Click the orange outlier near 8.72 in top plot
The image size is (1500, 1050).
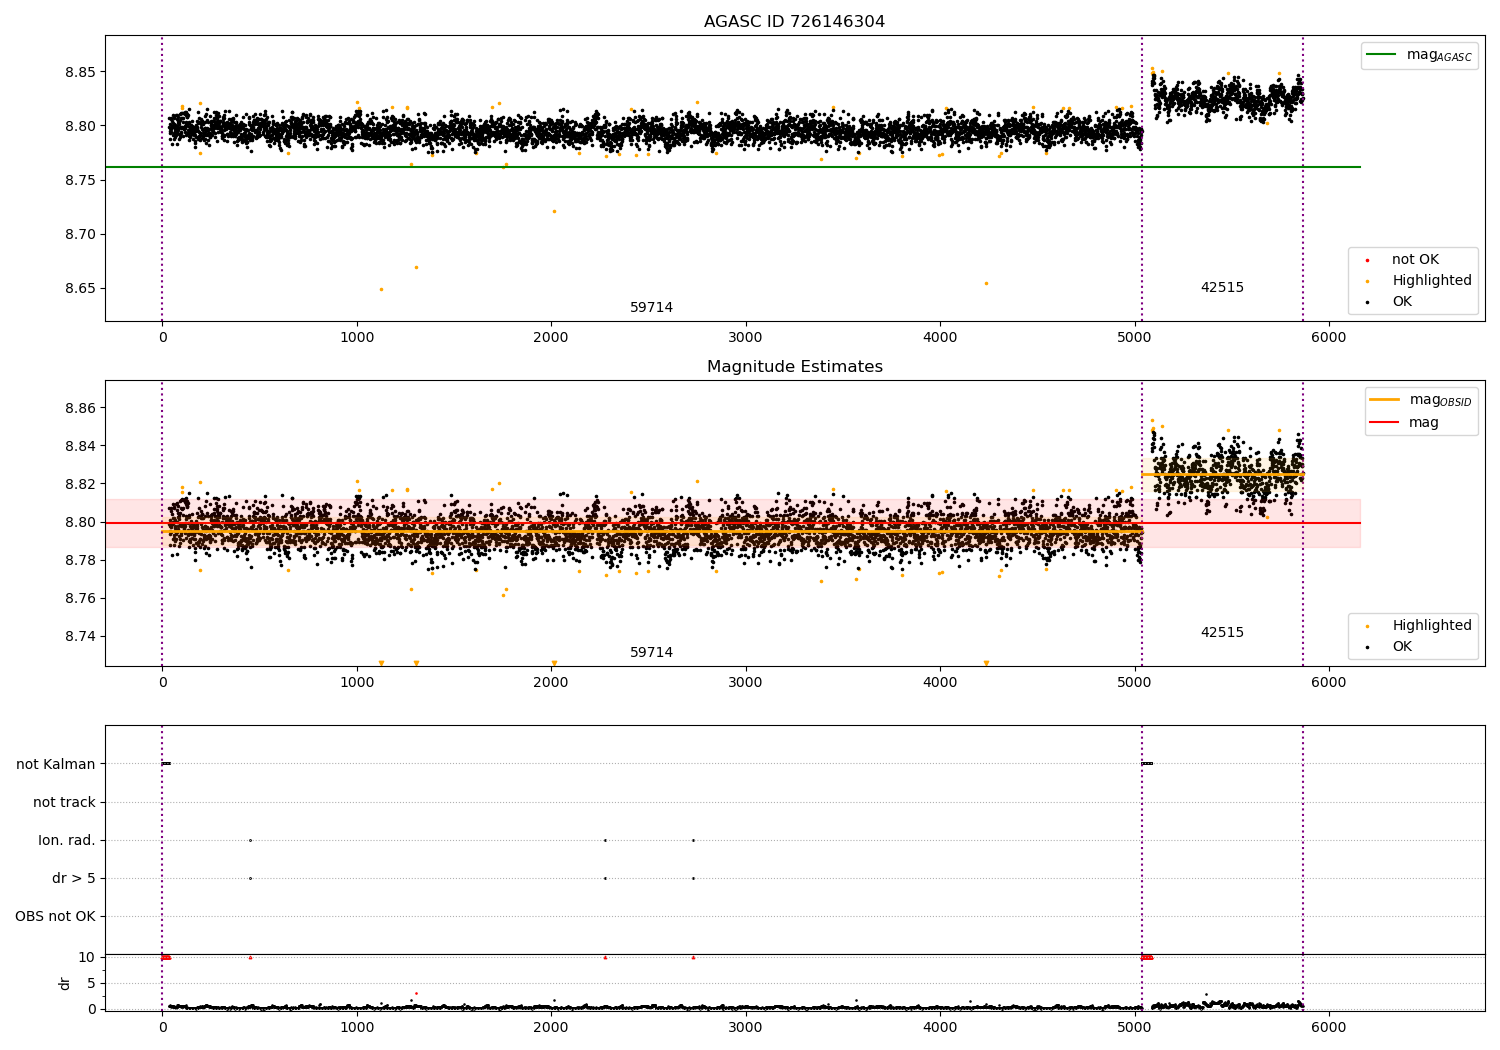point(554,211)
